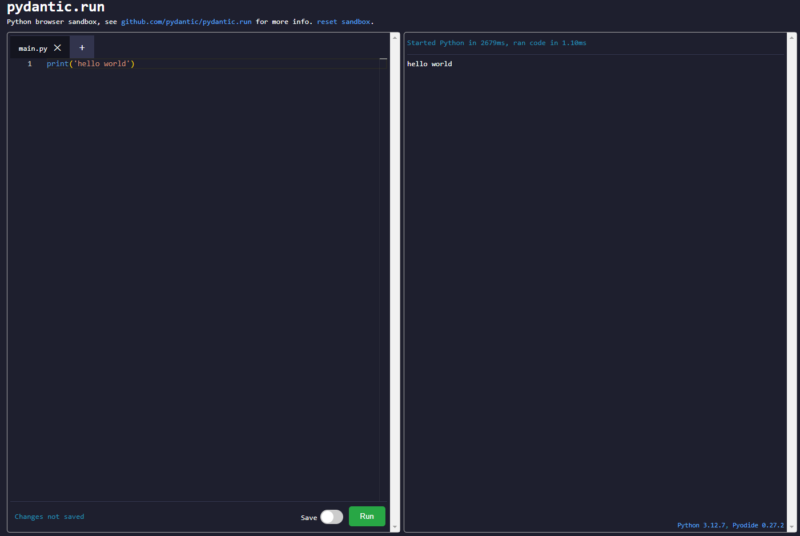The image size is (800, 536).
Task: Click the editor page scrollbar down arrow
Action: 395,527
